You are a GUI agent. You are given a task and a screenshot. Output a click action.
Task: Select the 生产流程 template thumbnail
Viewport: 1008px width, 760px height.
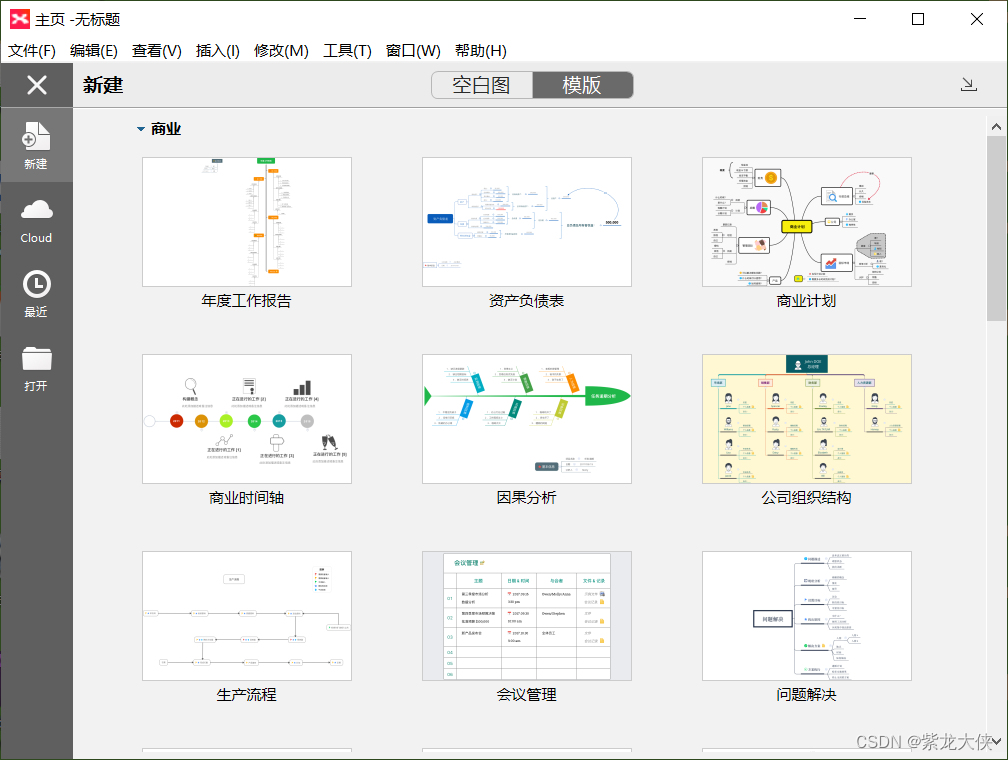click(x=247, y=616)
